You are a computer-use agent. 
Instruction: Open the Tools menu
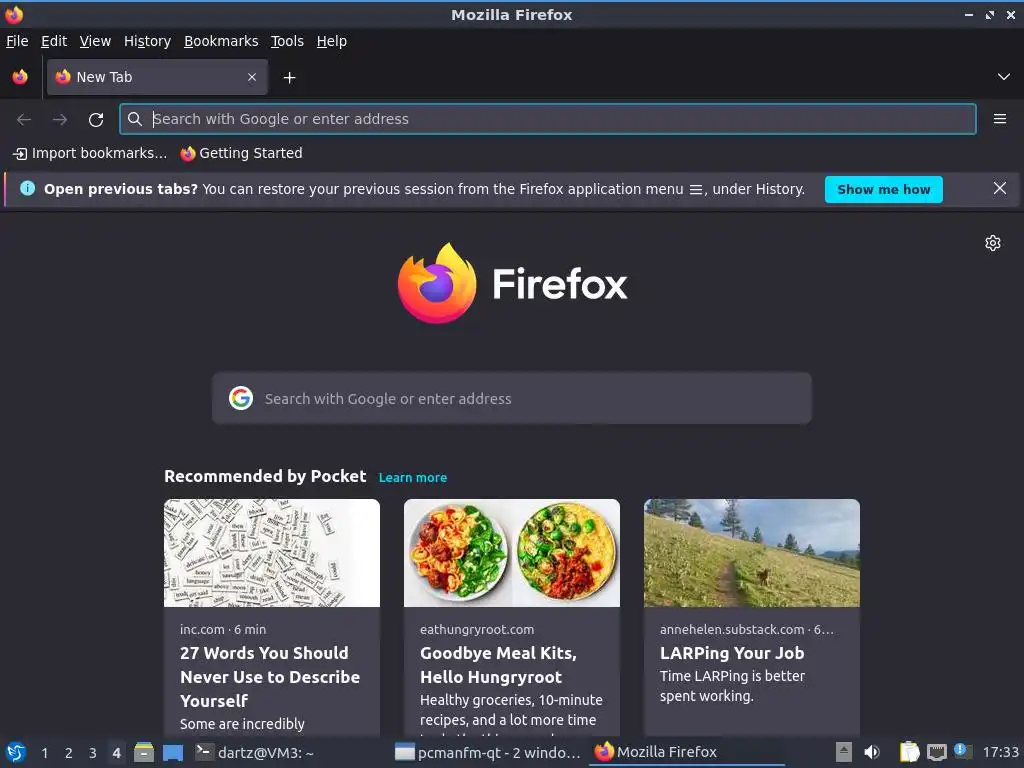pos(287,41)
